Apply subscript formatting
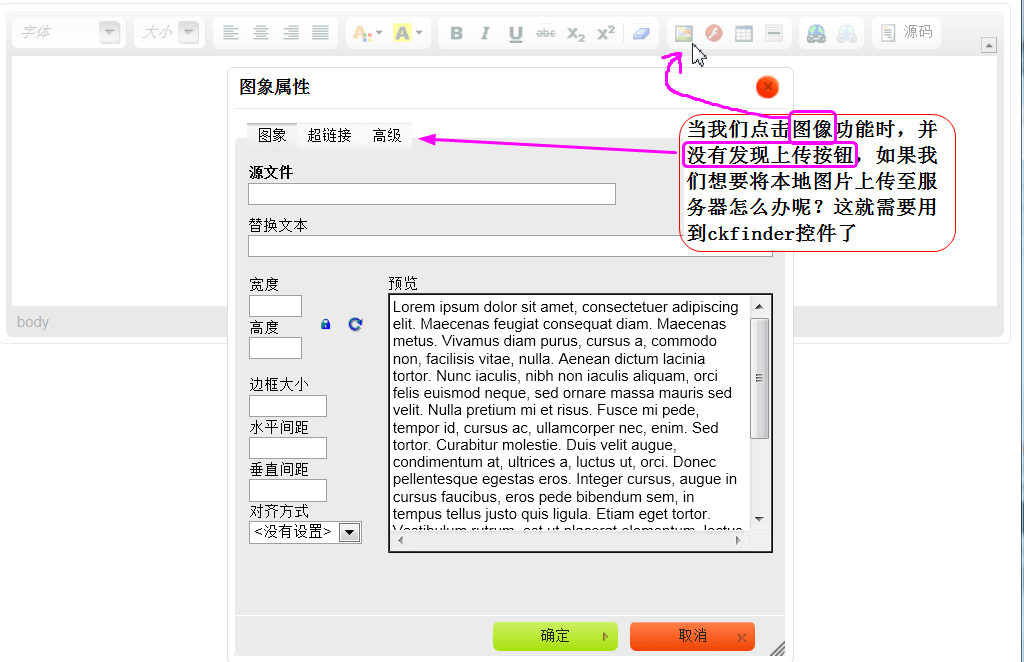Image resolution: width=1024 pixels, height=662 pixels. coord(575,33)
